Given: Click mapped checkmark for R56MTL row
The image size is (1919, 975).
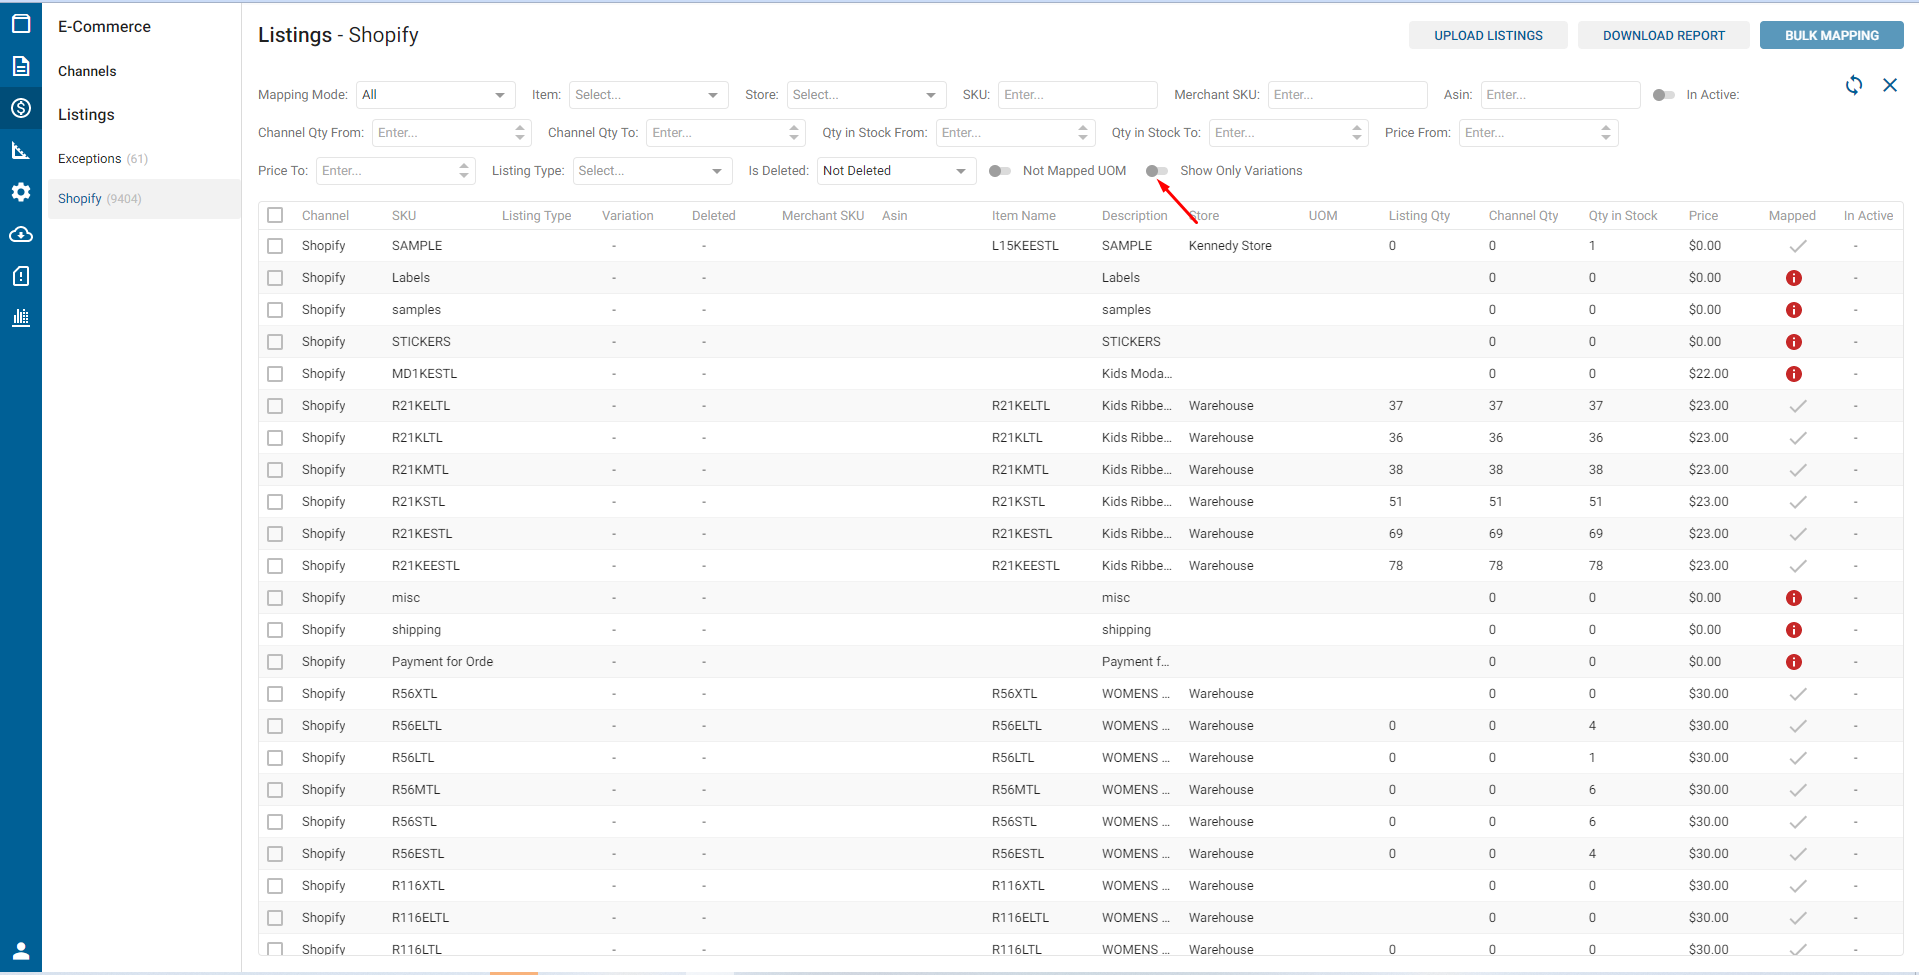Looking at the screenshot, I should [1798, 790].
